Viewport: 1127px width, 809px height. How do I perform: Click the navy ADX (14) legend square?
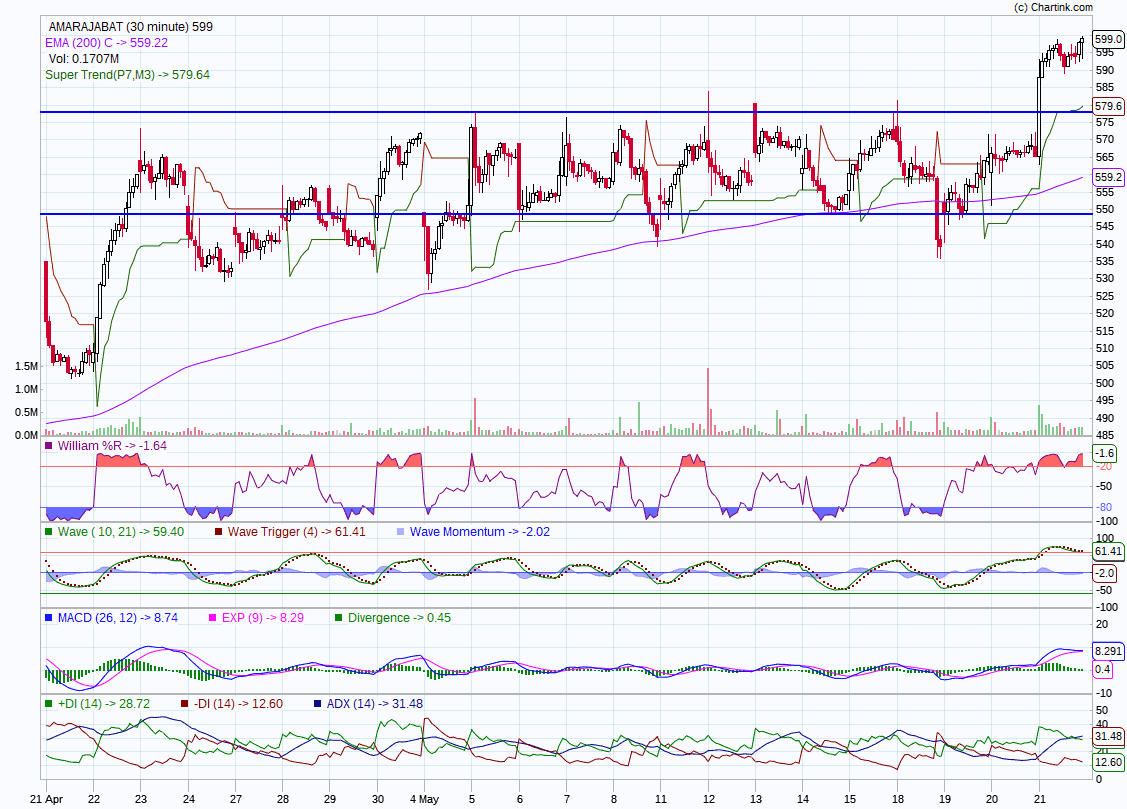318,704
